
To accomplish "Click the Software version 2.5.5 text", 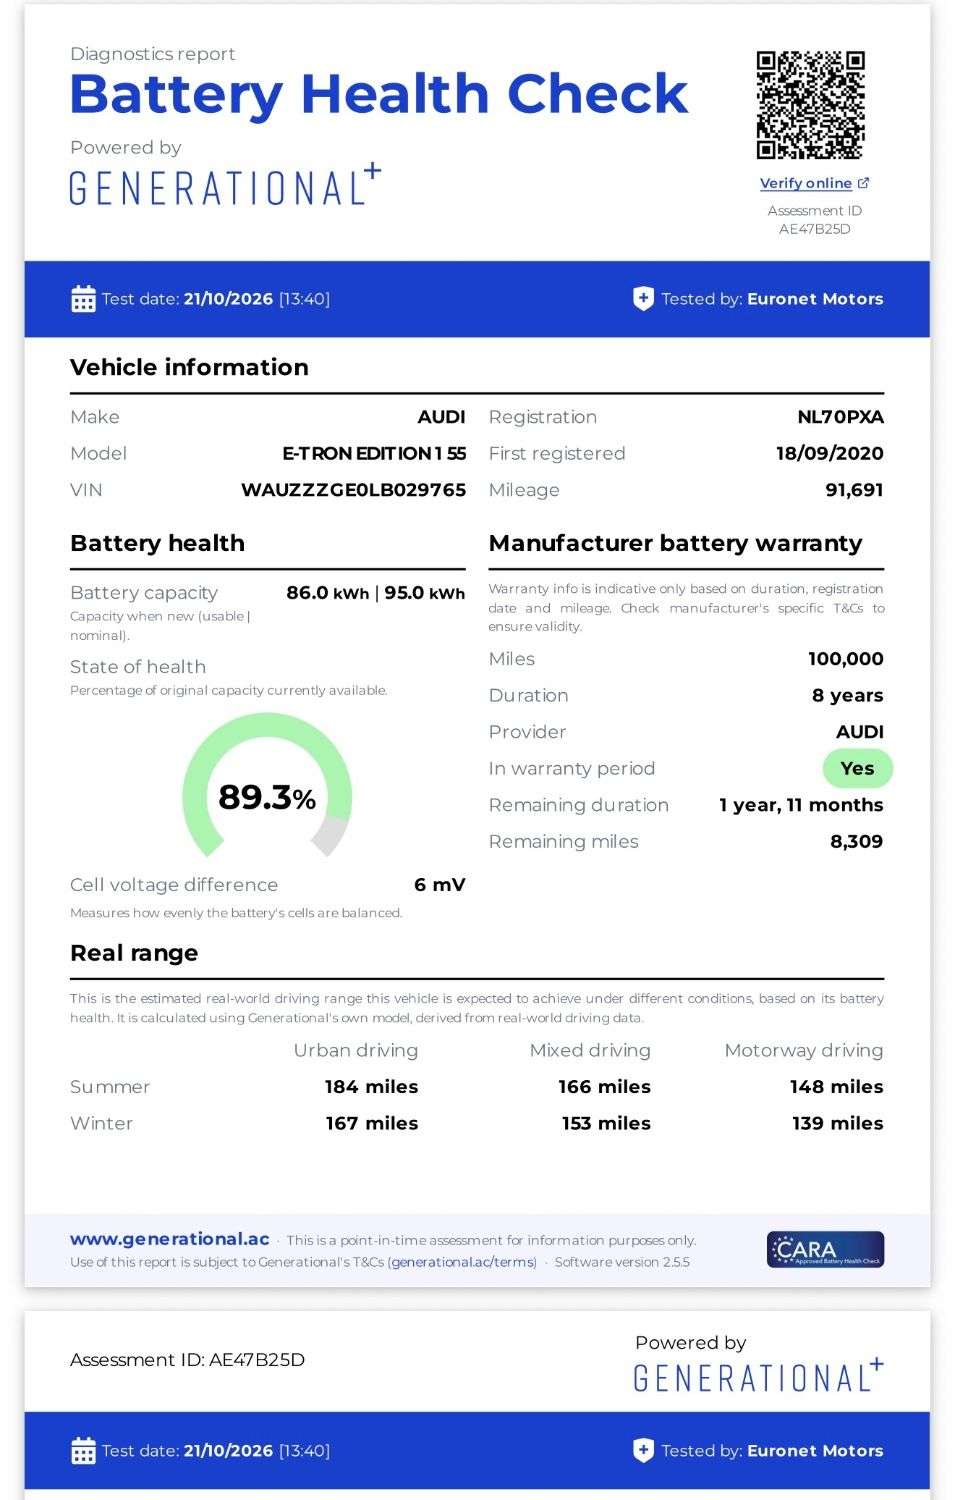I will tap(622, 1262).
